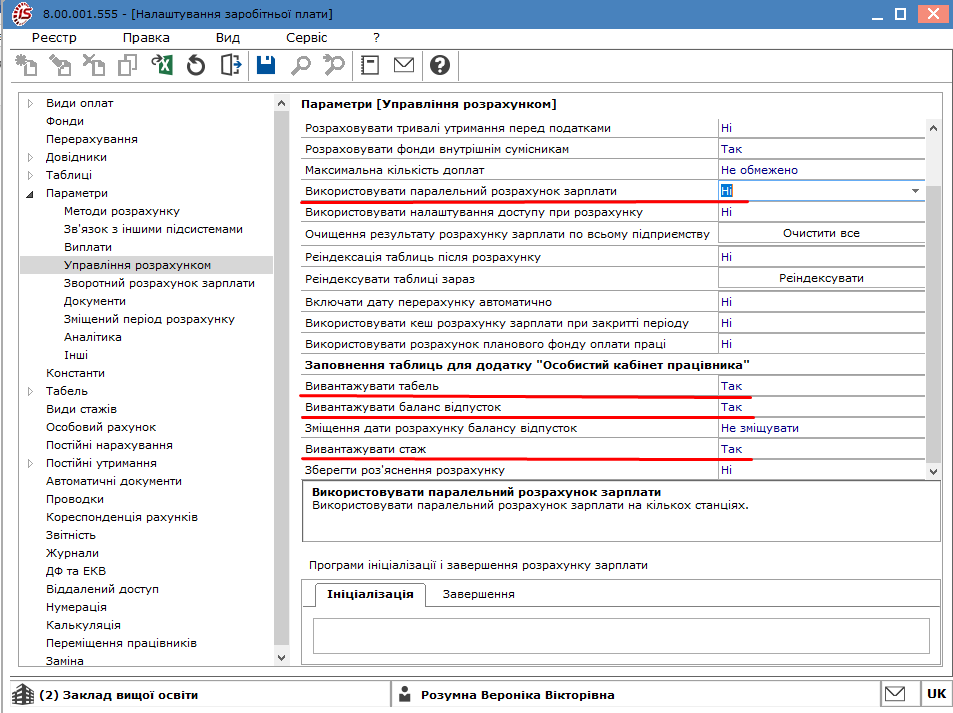Expand the Постійні утримання tree node
953x713 pixels.
pos(30,464)
